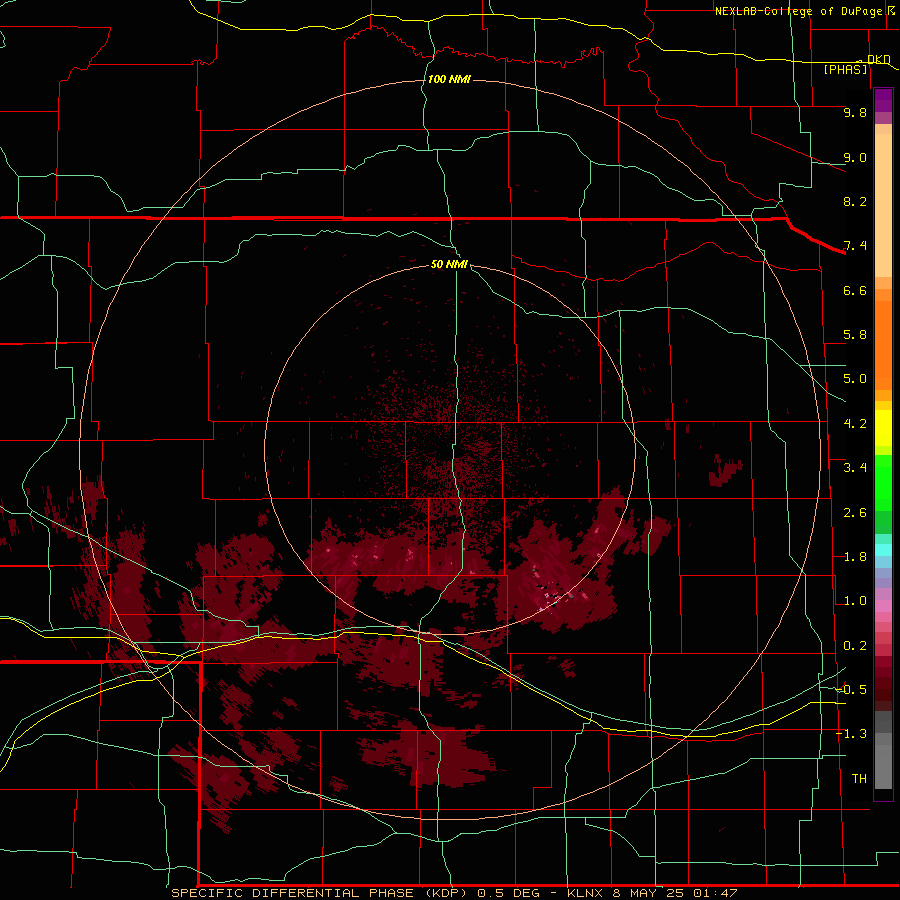900x900 pixels.
Task: Click the orange segment of the color bar
Action: tap(883, 346)
